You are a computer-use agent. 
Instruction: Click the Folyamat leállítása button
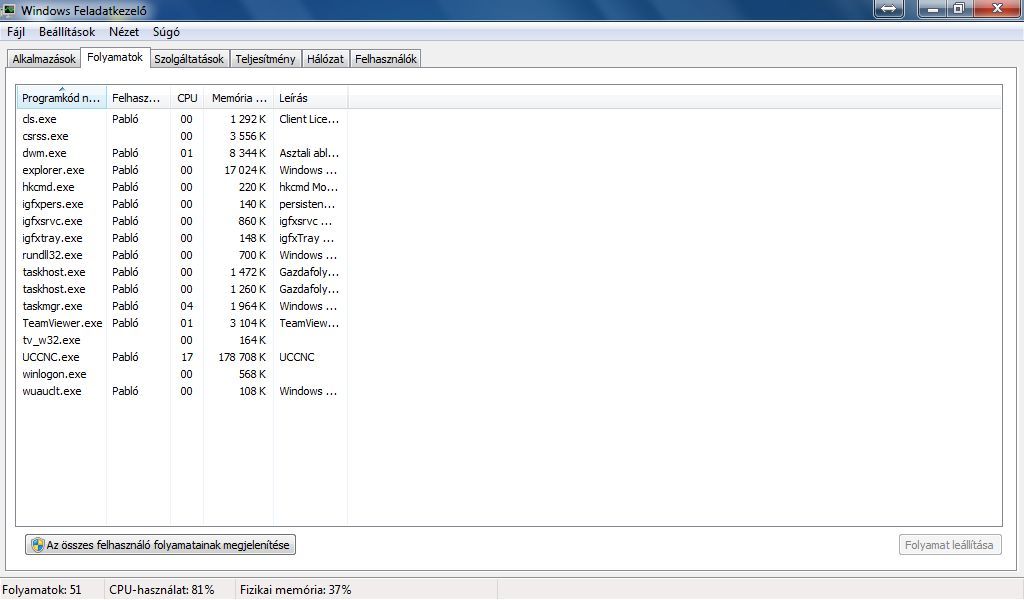pos(949,545)
